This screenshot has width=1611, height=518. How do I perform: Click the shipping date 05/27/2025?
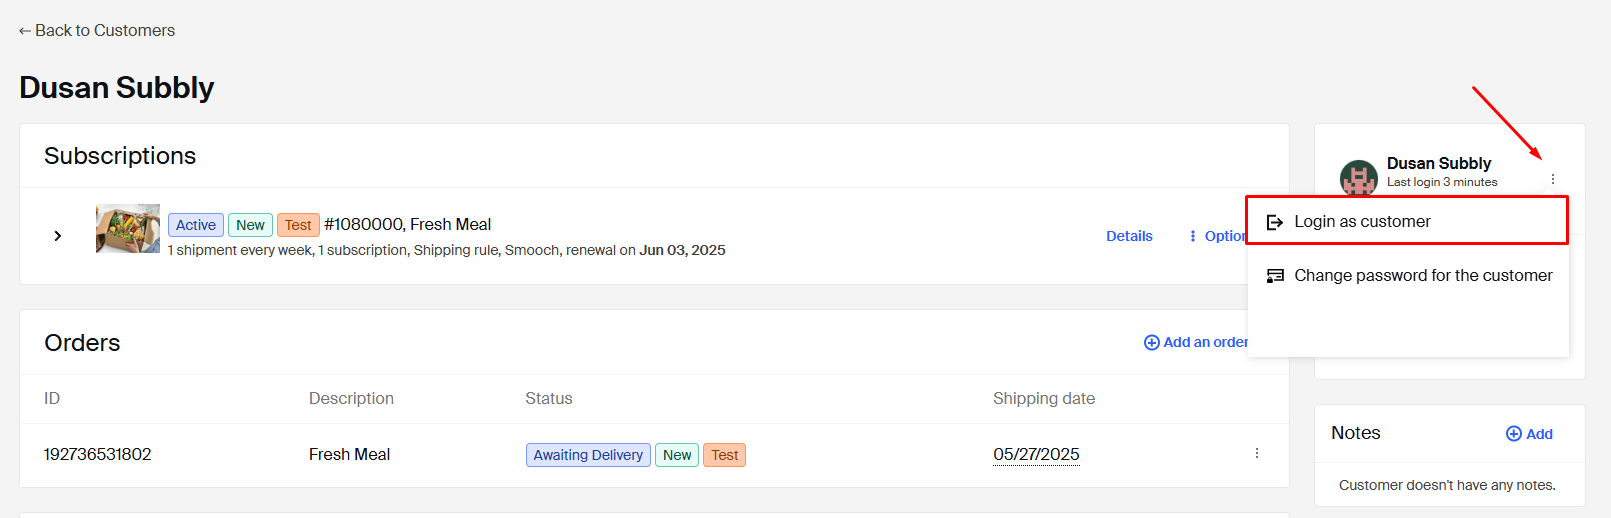pyautogui.click(x=1036, y=454)
